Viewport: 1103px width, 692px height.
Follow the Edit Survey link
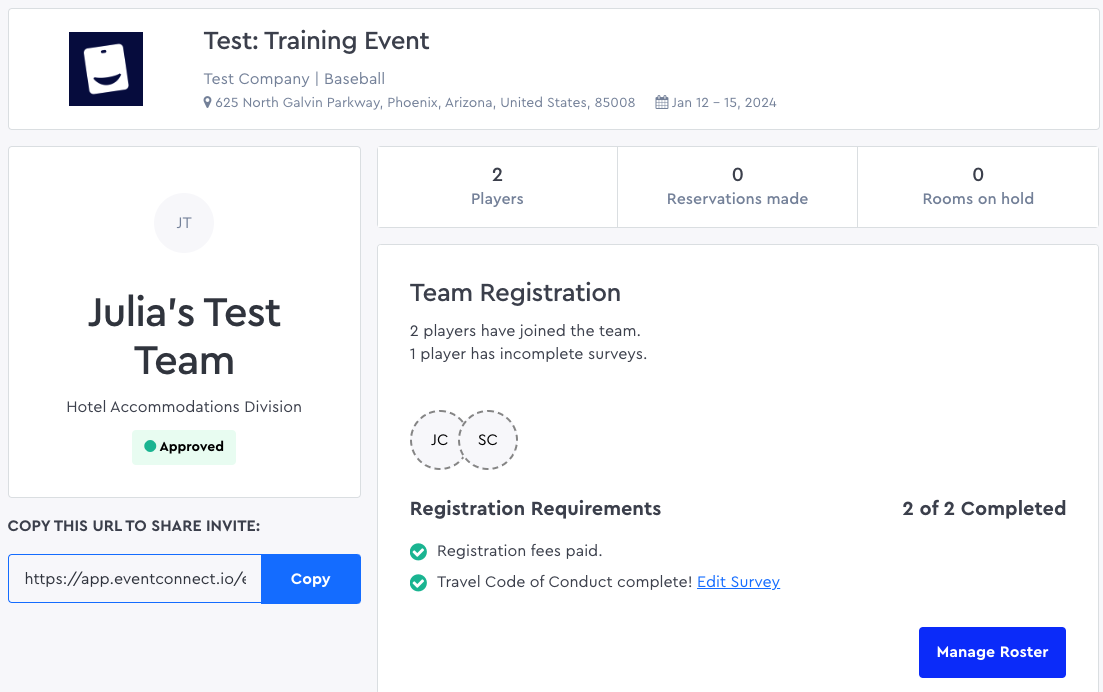738,582
